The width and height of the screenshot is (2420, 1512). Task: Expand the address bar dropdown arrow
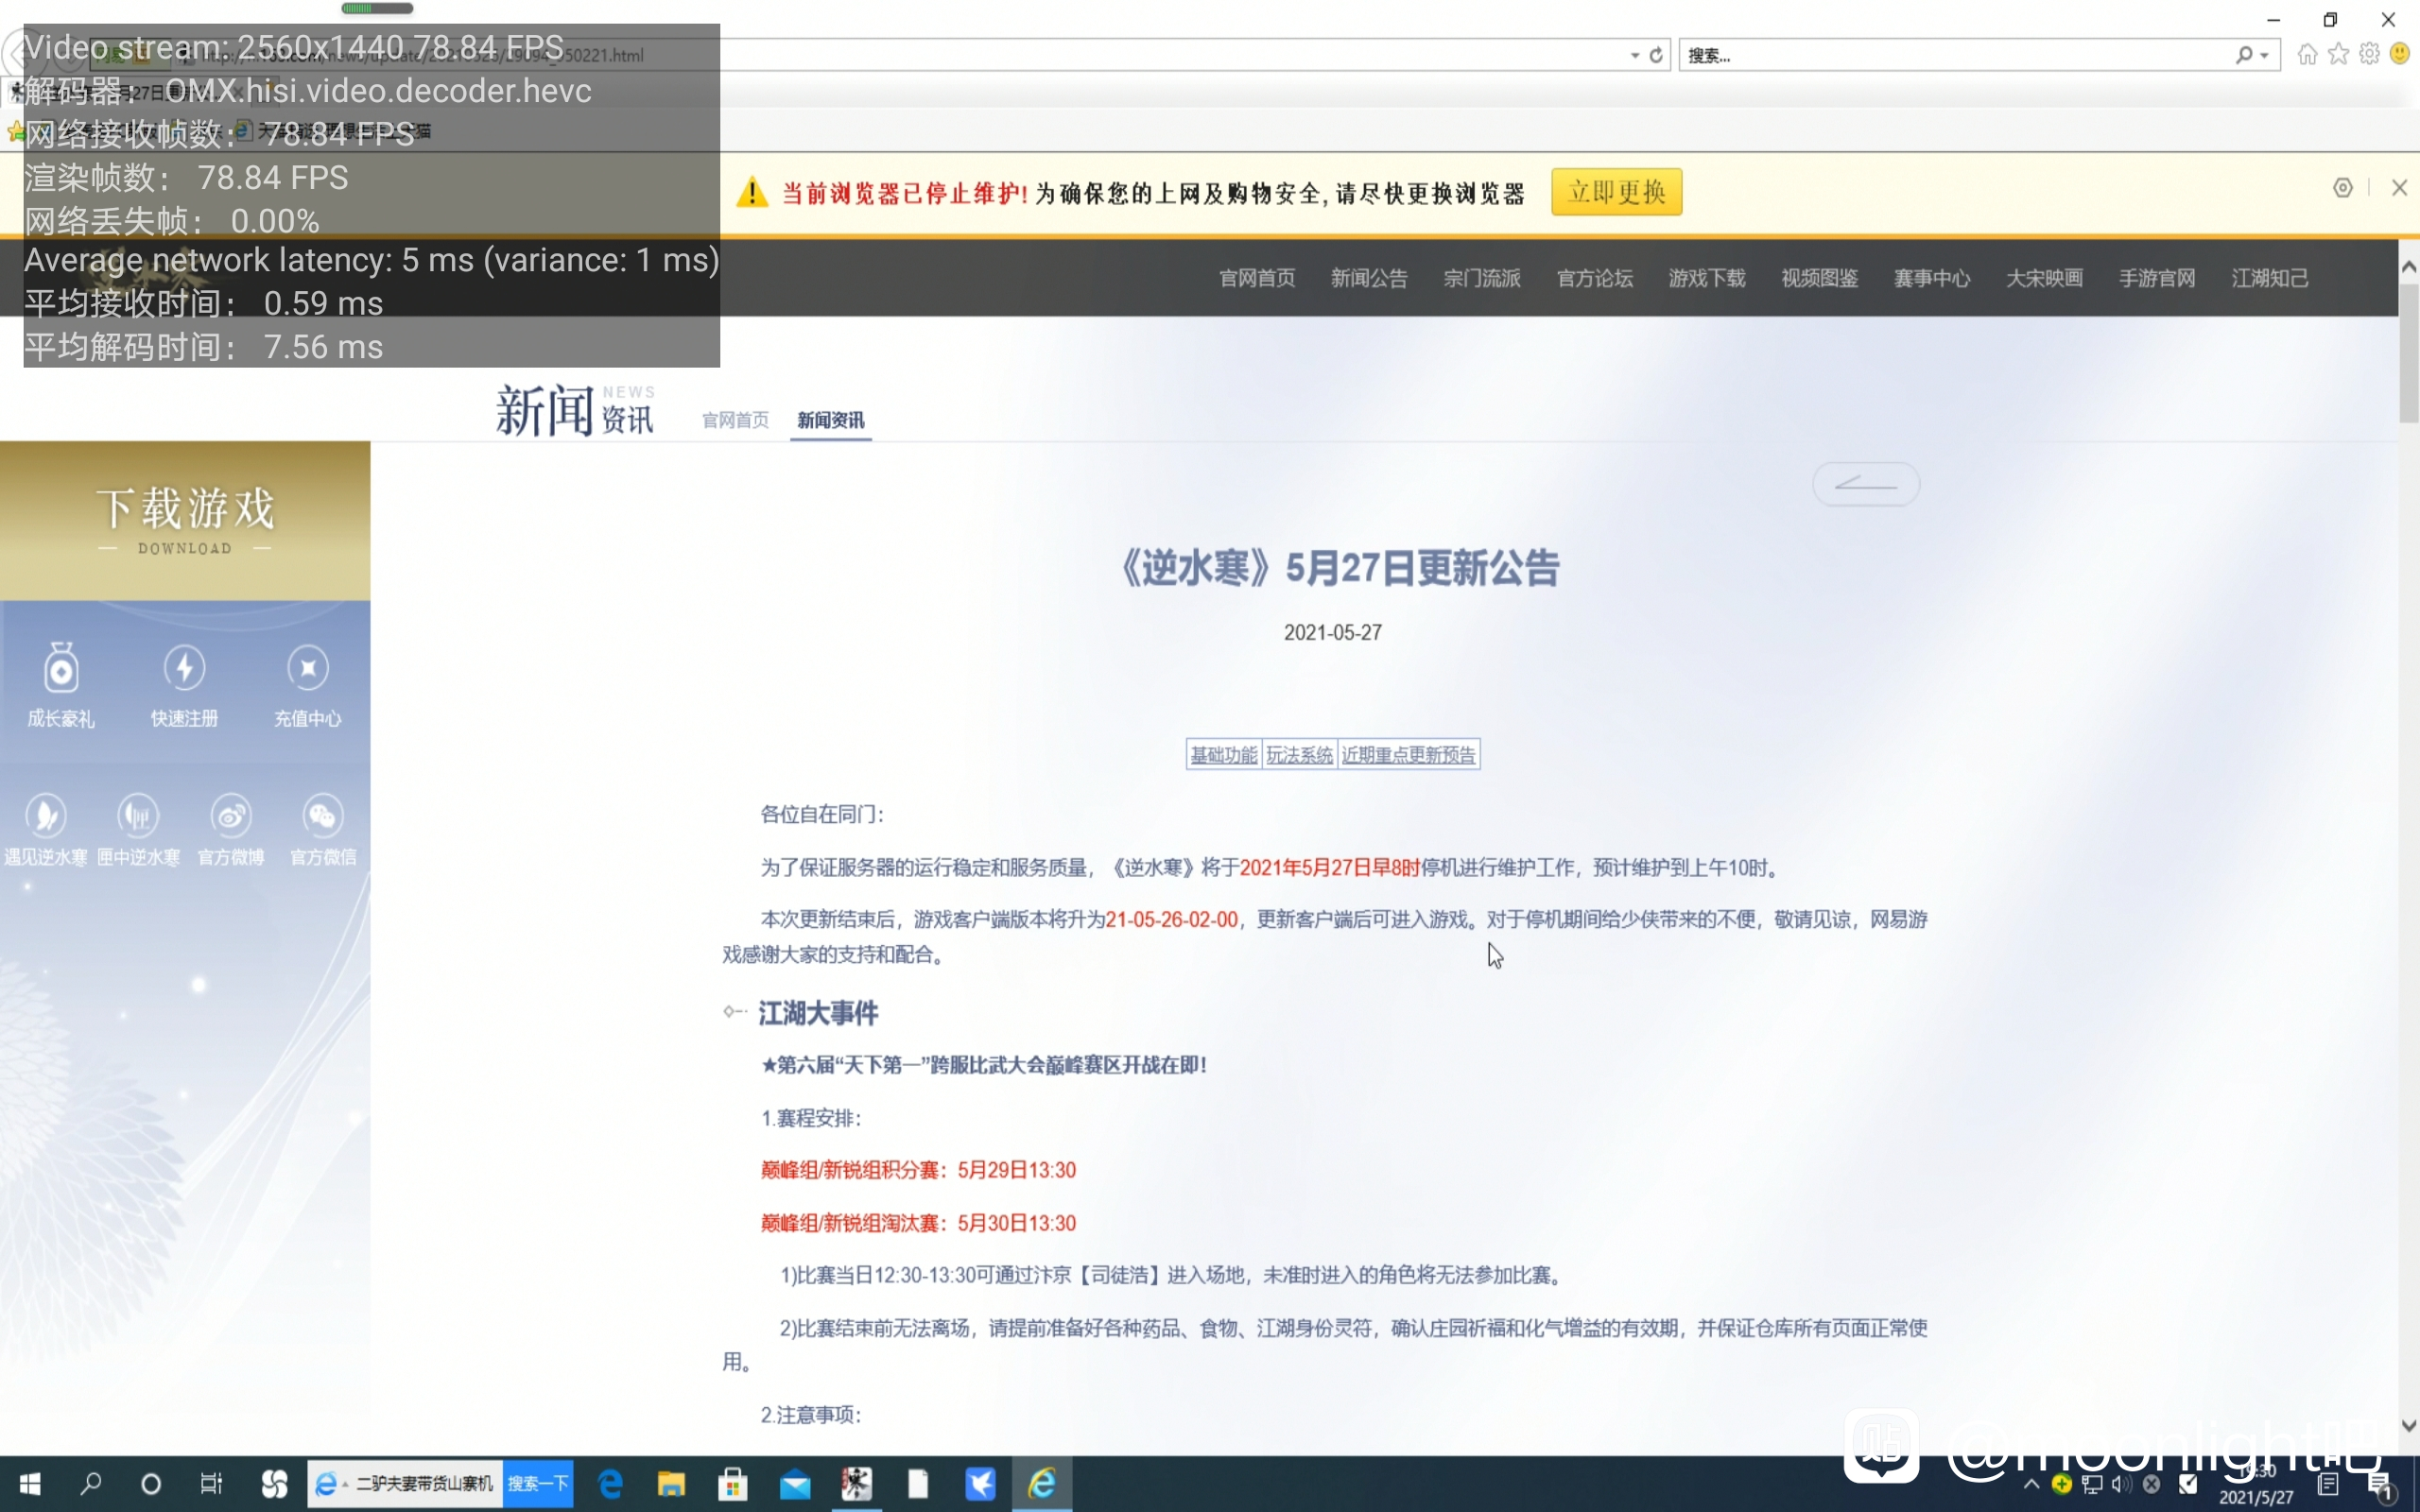click(1635, 56)
